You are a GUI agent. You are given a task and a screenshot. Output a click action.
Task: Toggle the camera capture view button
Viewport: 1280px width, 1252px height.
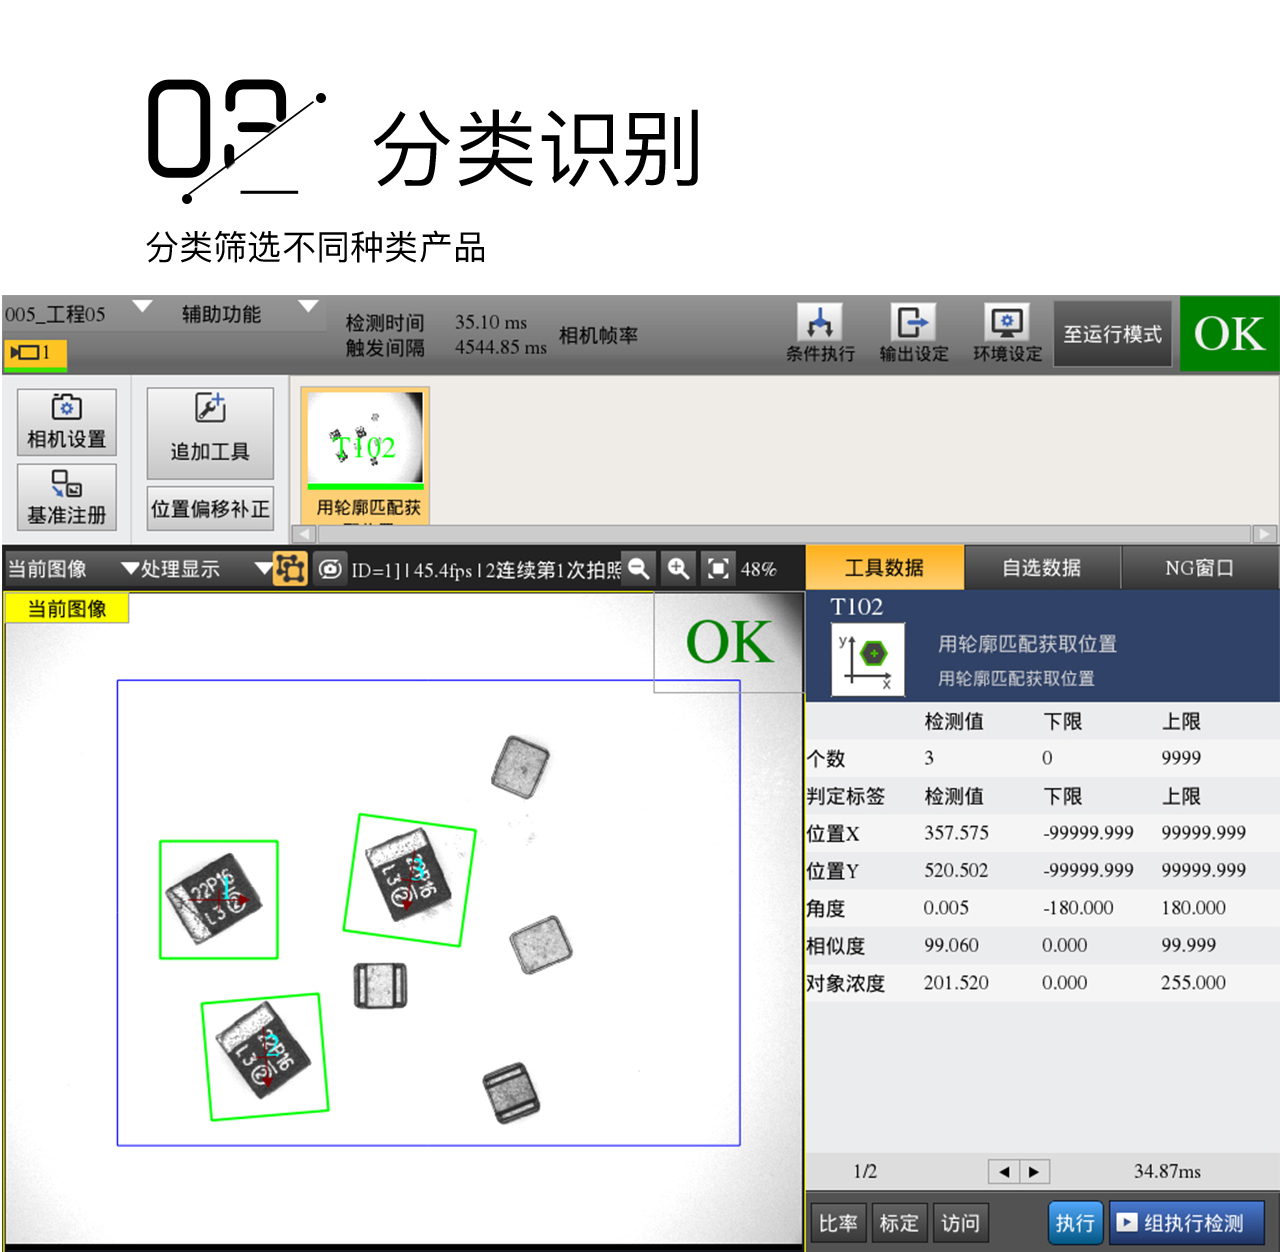coord(330,569)
